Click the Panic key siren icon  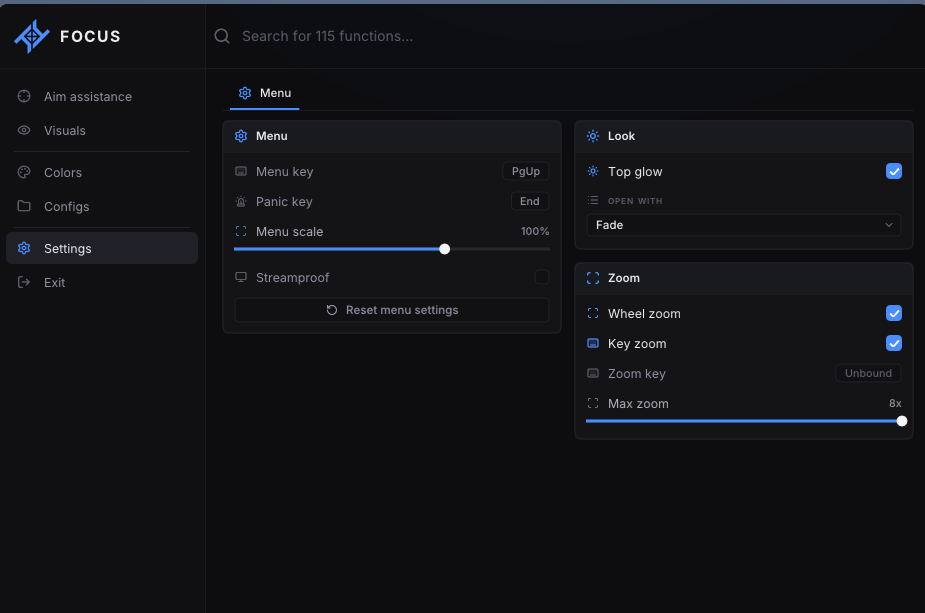coord(241,201)
